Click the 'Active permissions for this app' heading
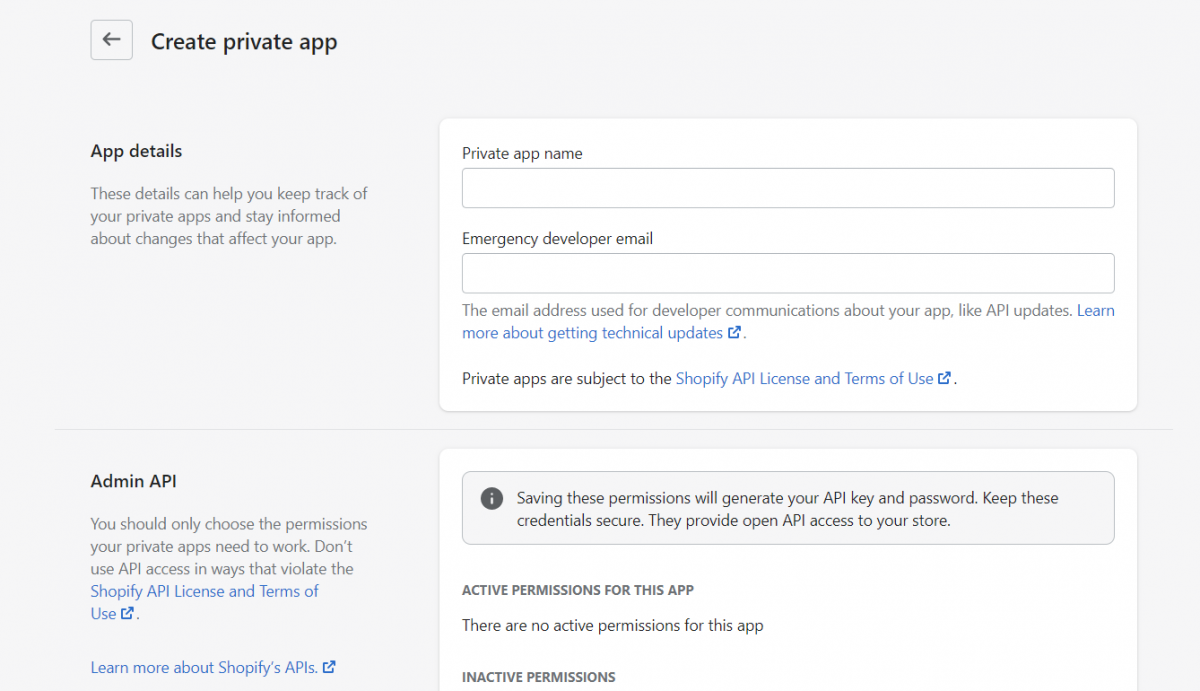Screen dimensions: 1200x691 pos(577,590)
